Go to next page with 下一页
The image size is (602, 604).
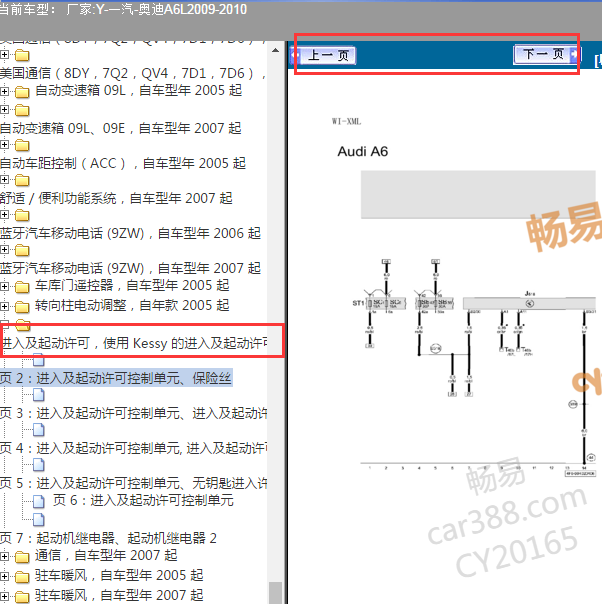coord(547,54)
